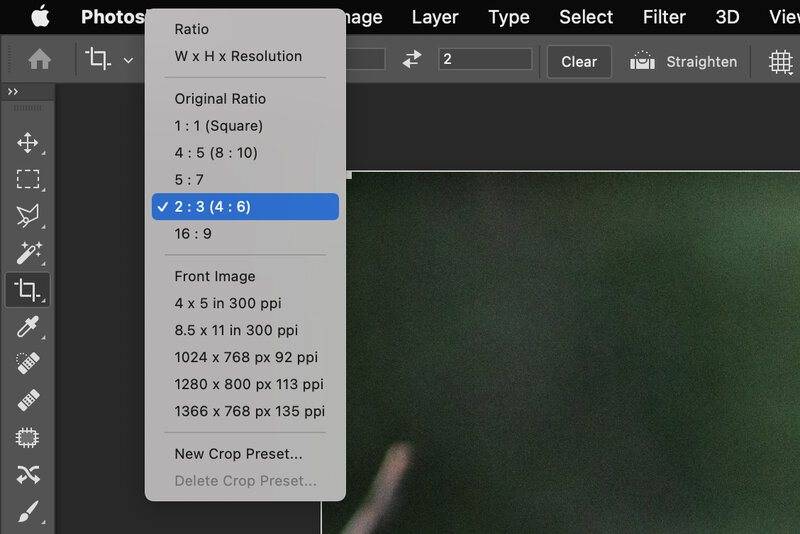This screenshot has height=534, width=800.
Task: Swap width and height with the arrows icon
Action: point(411,59)
